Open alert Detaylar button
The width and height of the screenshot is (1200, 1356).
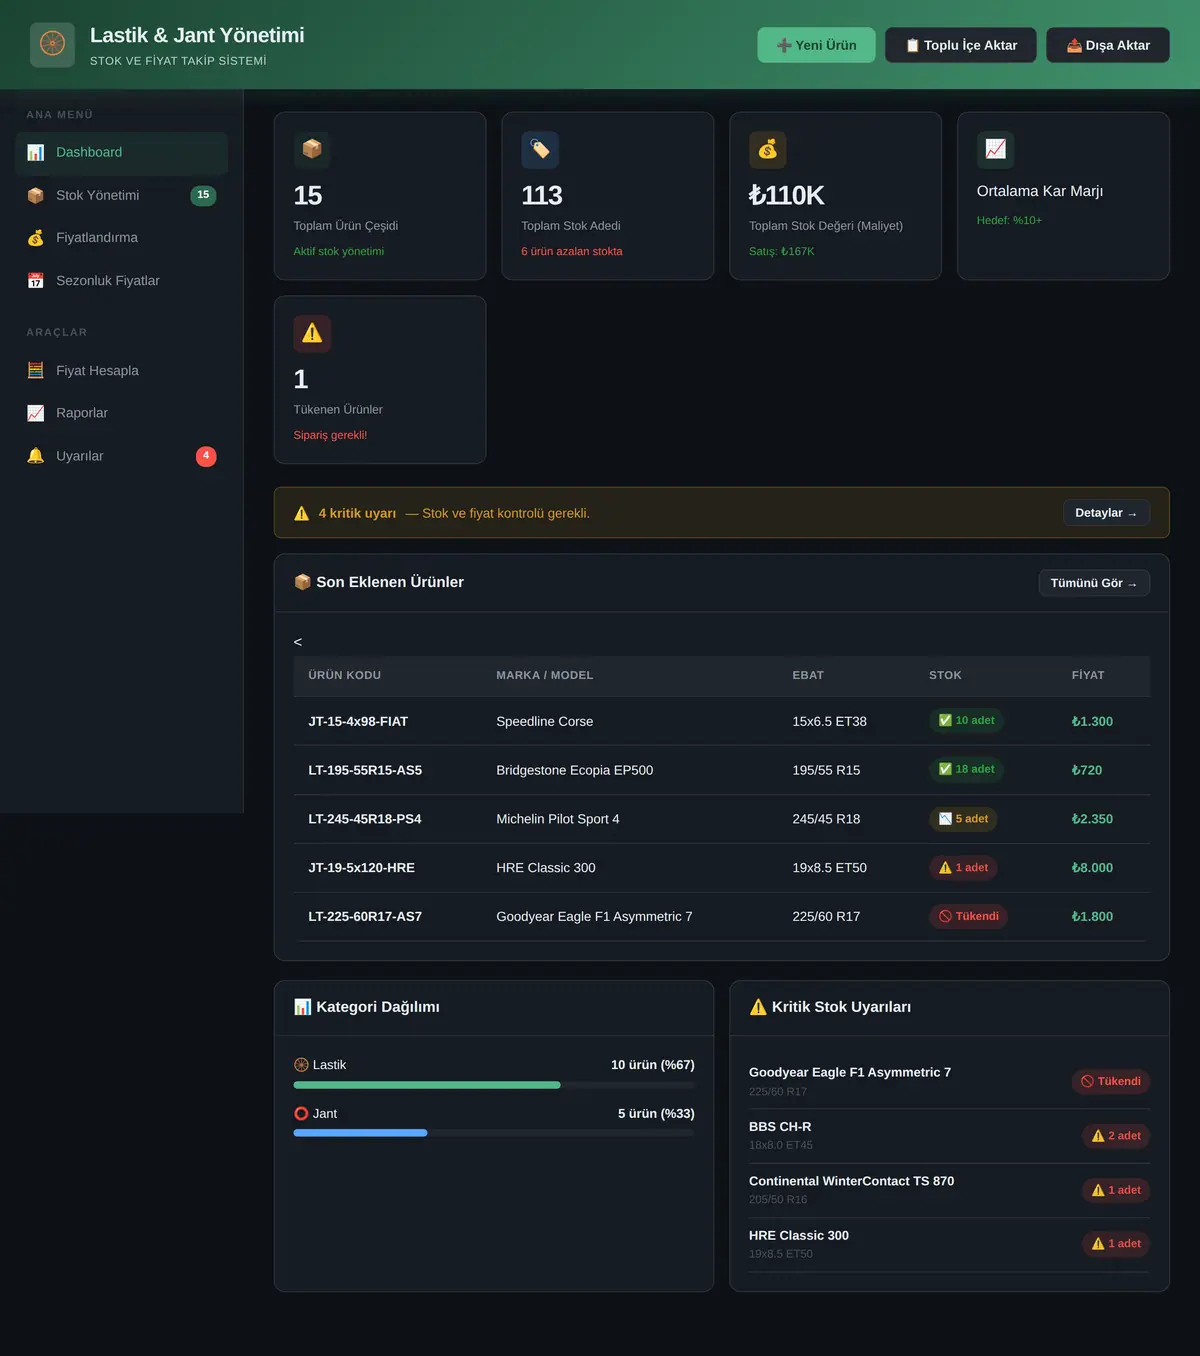coord(1106,513)
